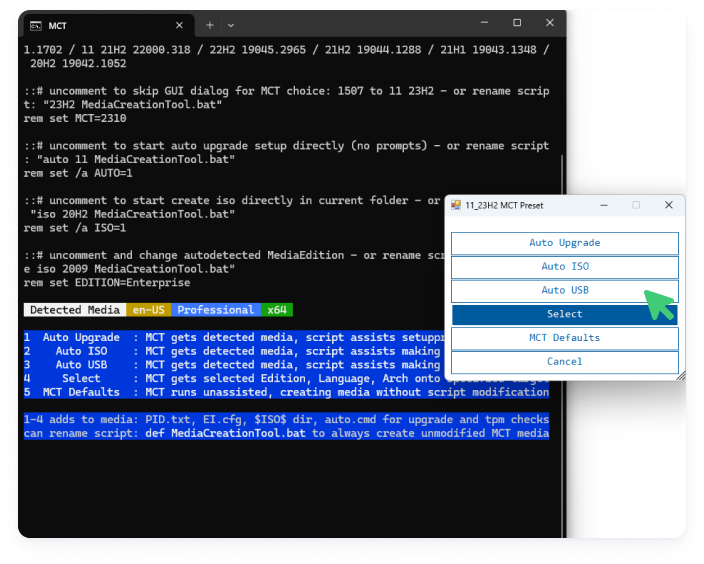This screenshot has width=704, height=564.
Task: Click the '1 Auto Upgrade' terminal line
Action: 234,337
